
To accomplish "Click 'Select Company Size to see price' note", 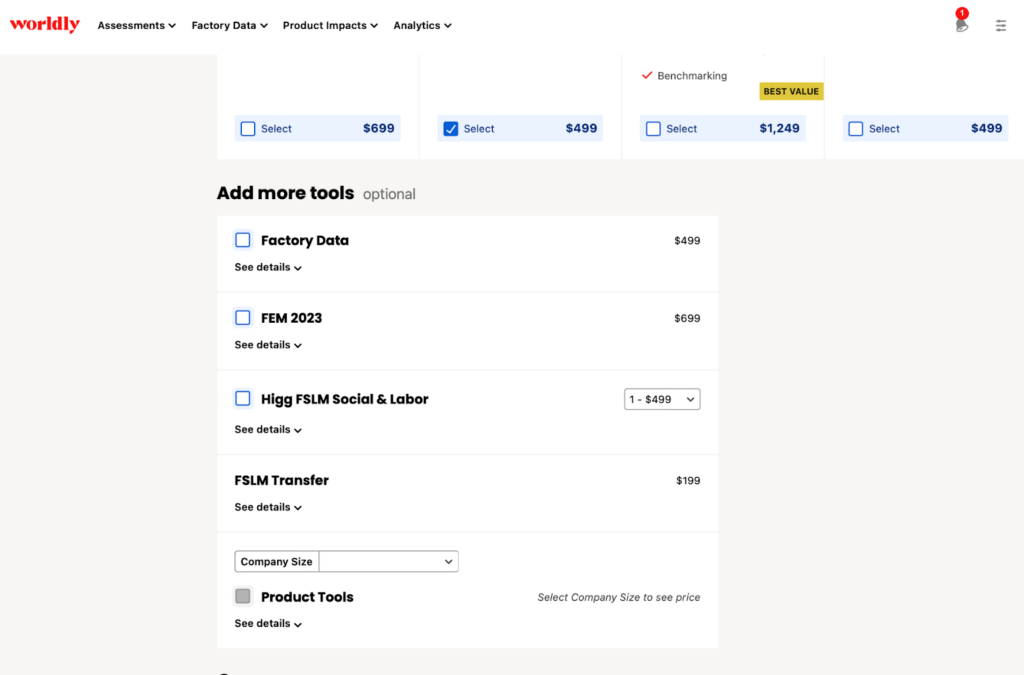I will pos(618,597).
